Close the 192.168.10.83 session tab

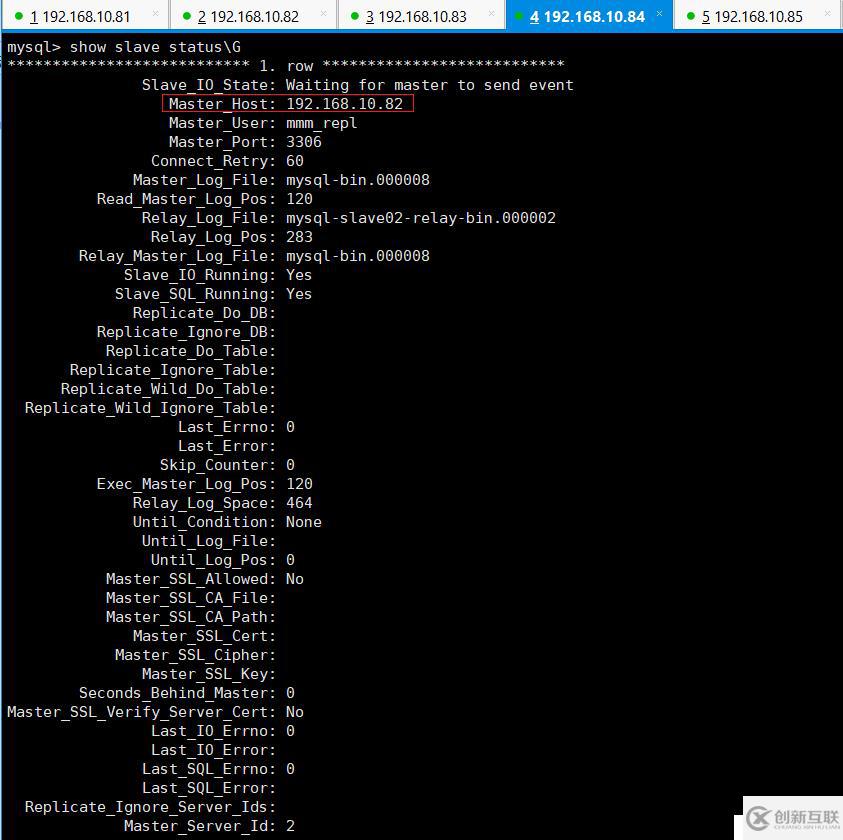pos(491,13)
